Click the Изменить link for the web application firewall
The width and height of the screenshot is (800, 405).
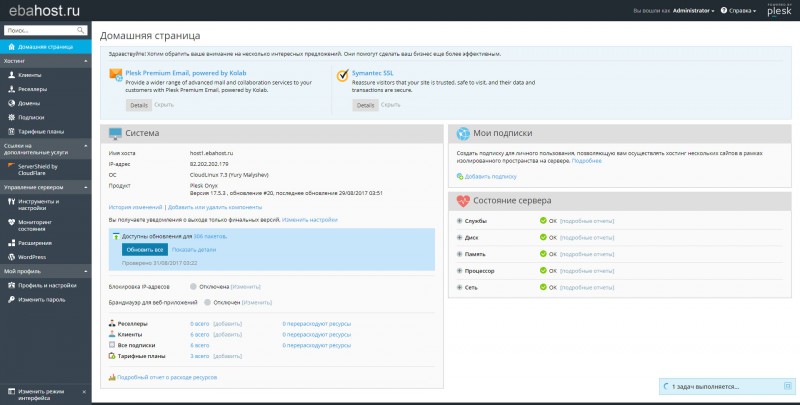(257, 301)
